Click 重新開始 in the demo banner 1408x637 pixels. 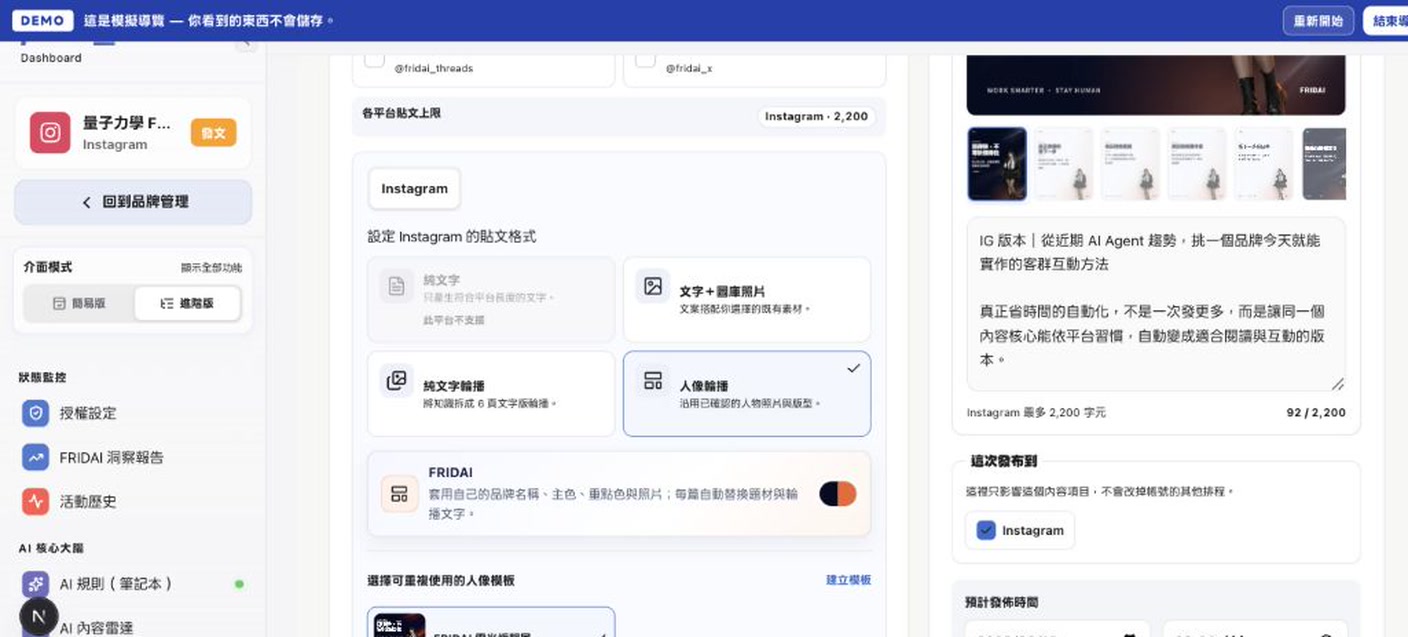click(1318, 20)
